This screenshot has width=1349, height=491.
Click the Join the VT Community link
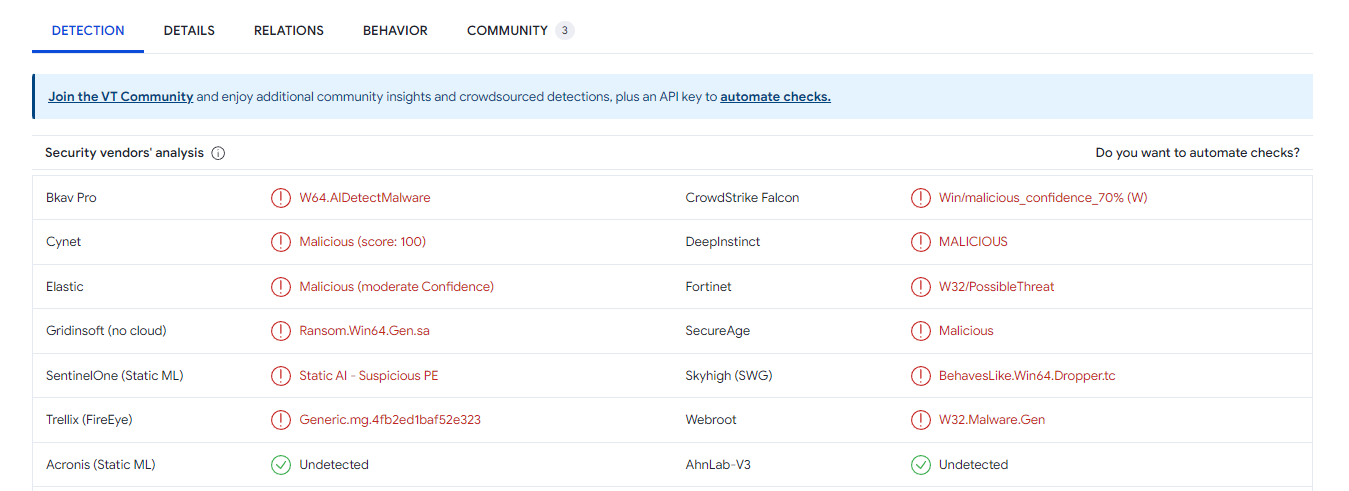click(x=120, y=97)
